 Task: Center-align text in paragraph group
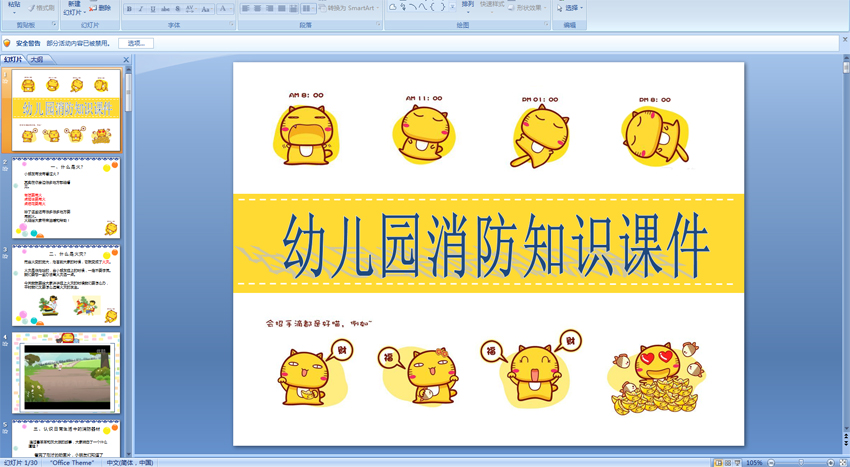click(x=257, y=9)
